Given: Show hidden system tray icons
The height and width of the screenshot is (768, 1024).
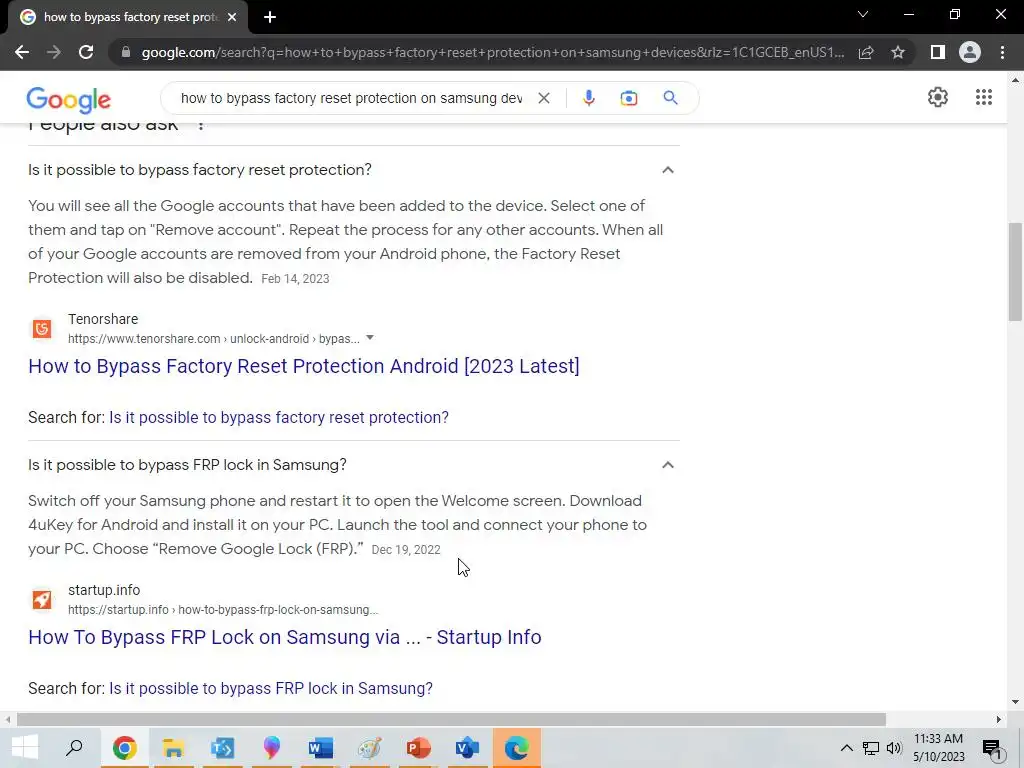Looking at the screenshot, I should coord(846,748).
